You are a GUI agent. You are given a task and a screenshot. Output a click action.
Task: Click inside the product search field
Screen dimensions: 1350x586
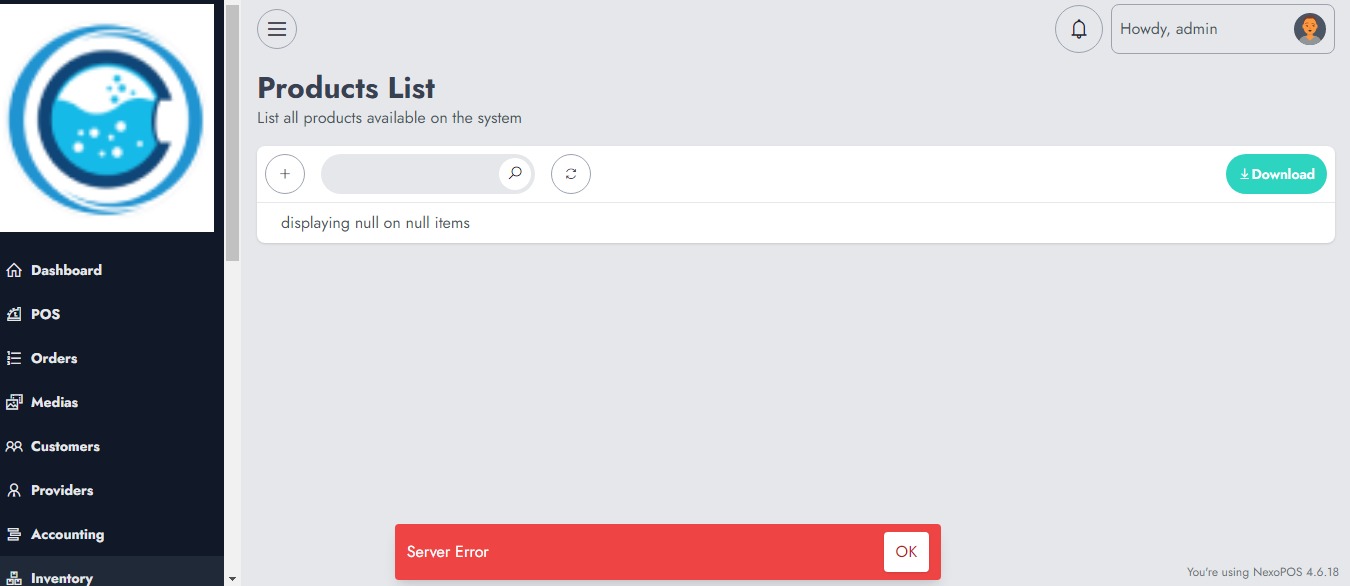(420, 173)
